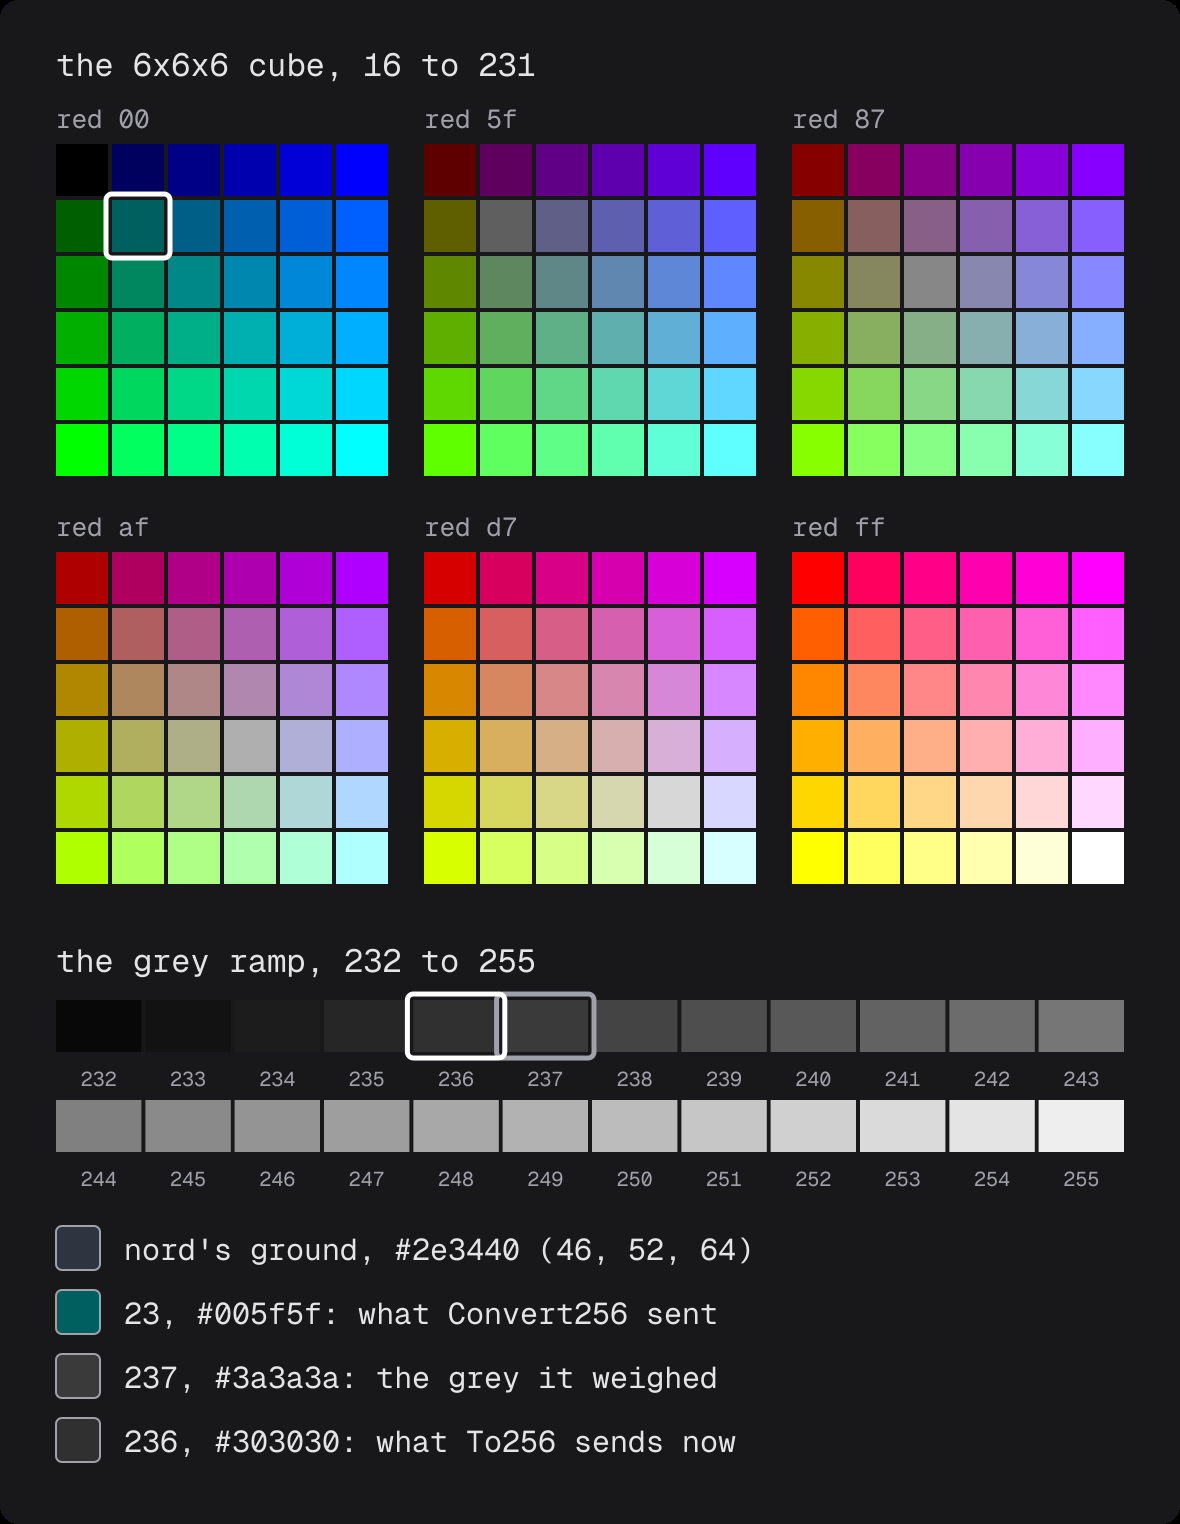Select the pure red-dark swatch starting red af grid
1180x1524 pixels.
point(82,578)
